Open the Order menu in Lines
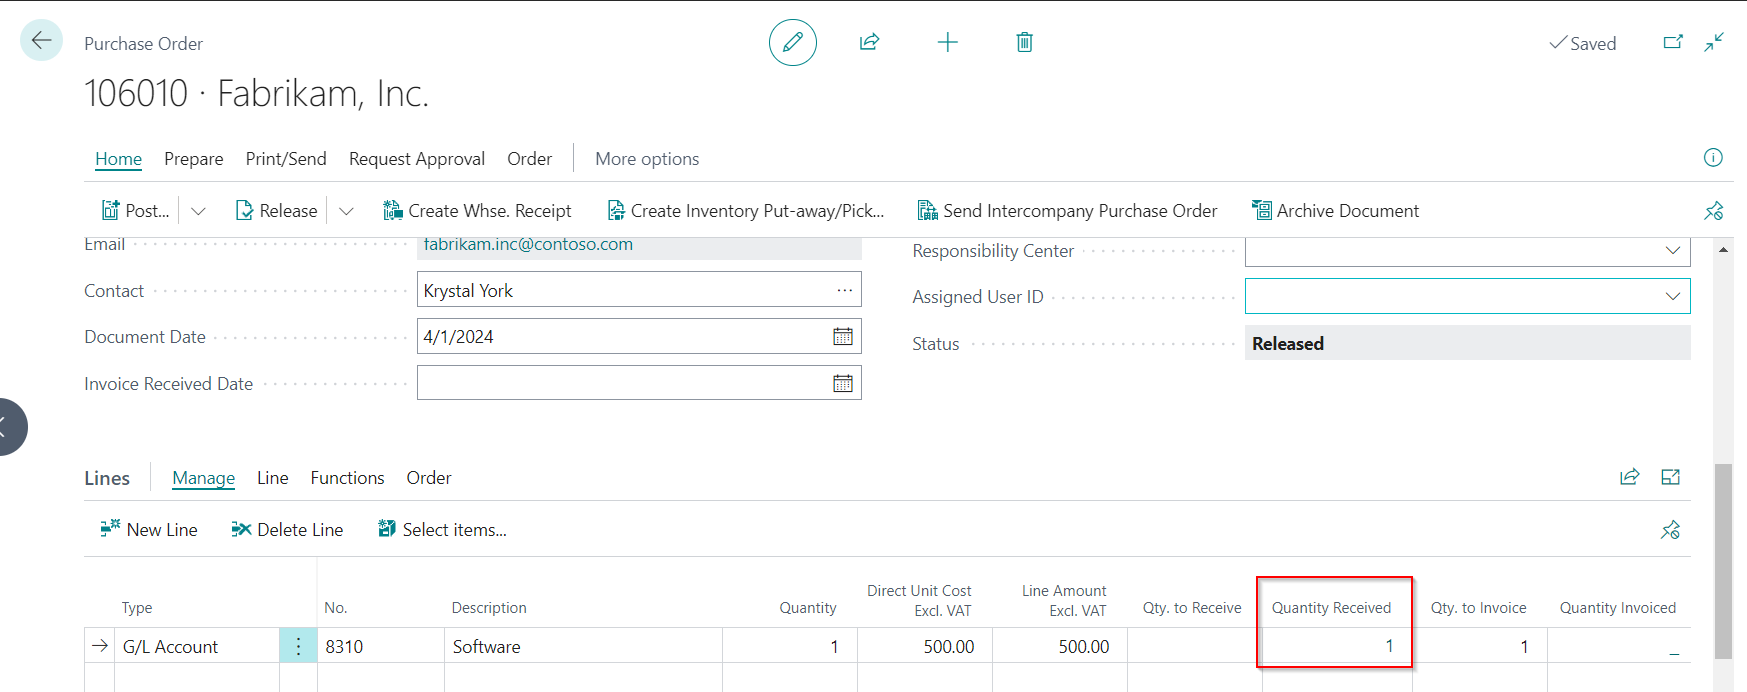This screenshot has width=1747, height=692. [429, 478]
